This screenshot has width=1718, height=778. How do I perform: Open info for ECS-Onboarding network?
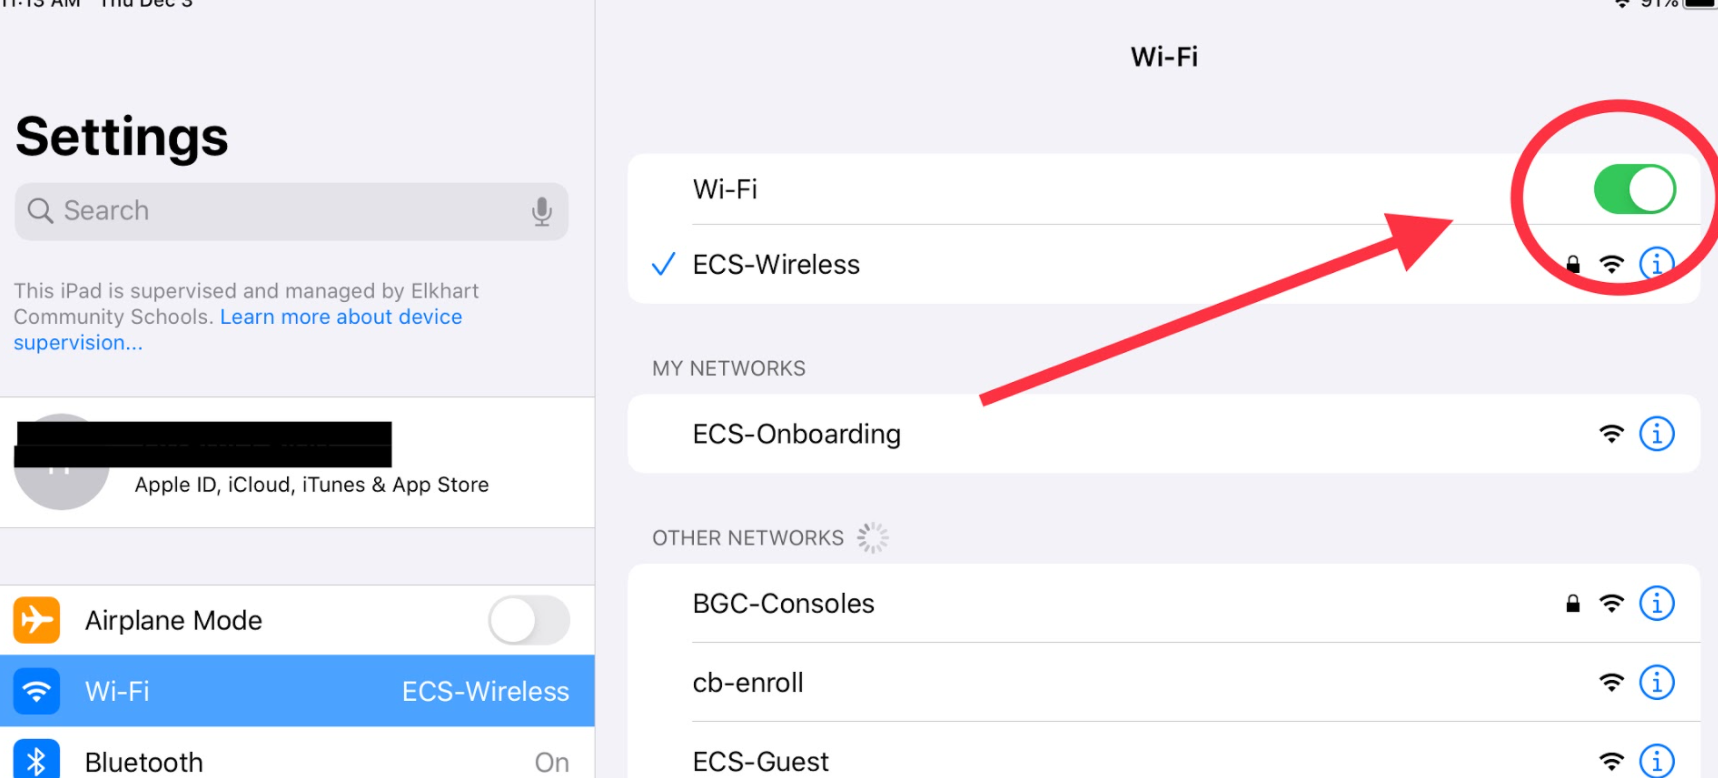[x=1657, y=434]
